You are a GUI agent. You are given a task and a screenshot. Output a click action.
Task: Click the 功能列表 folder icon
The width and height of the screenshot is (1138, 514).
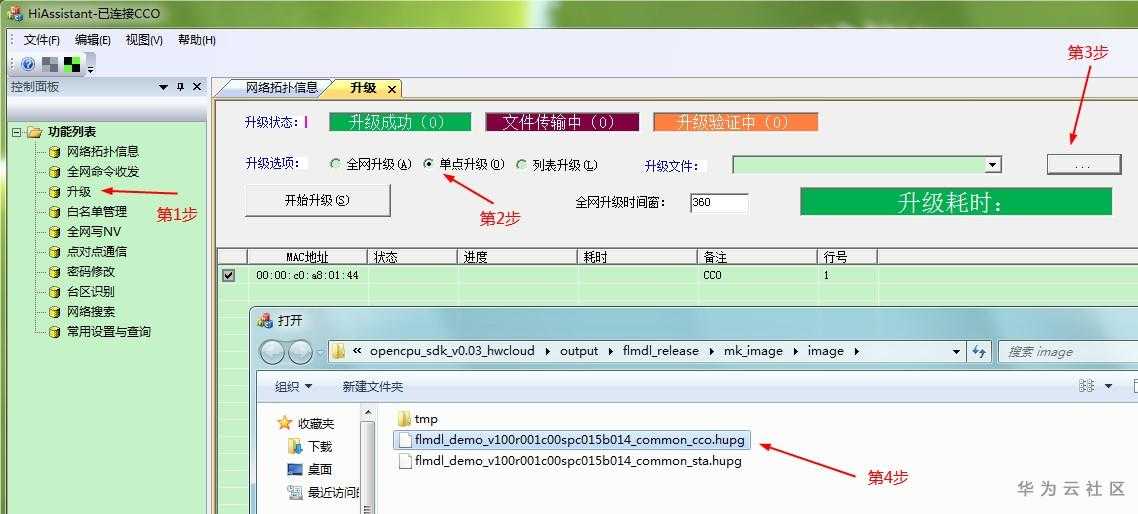(34, 132)
